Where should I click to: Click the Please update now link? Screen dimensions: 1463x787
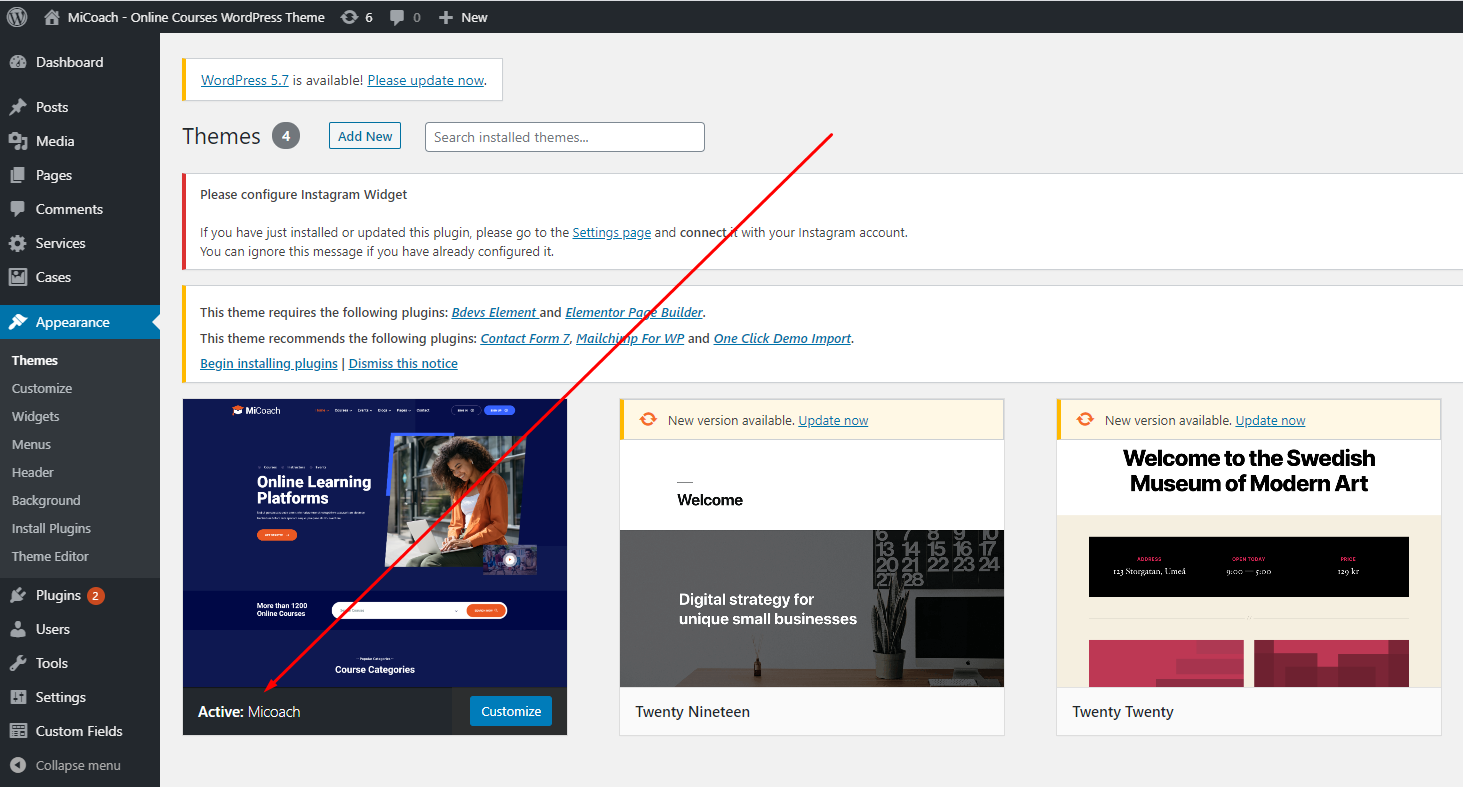tap(426, 80)
